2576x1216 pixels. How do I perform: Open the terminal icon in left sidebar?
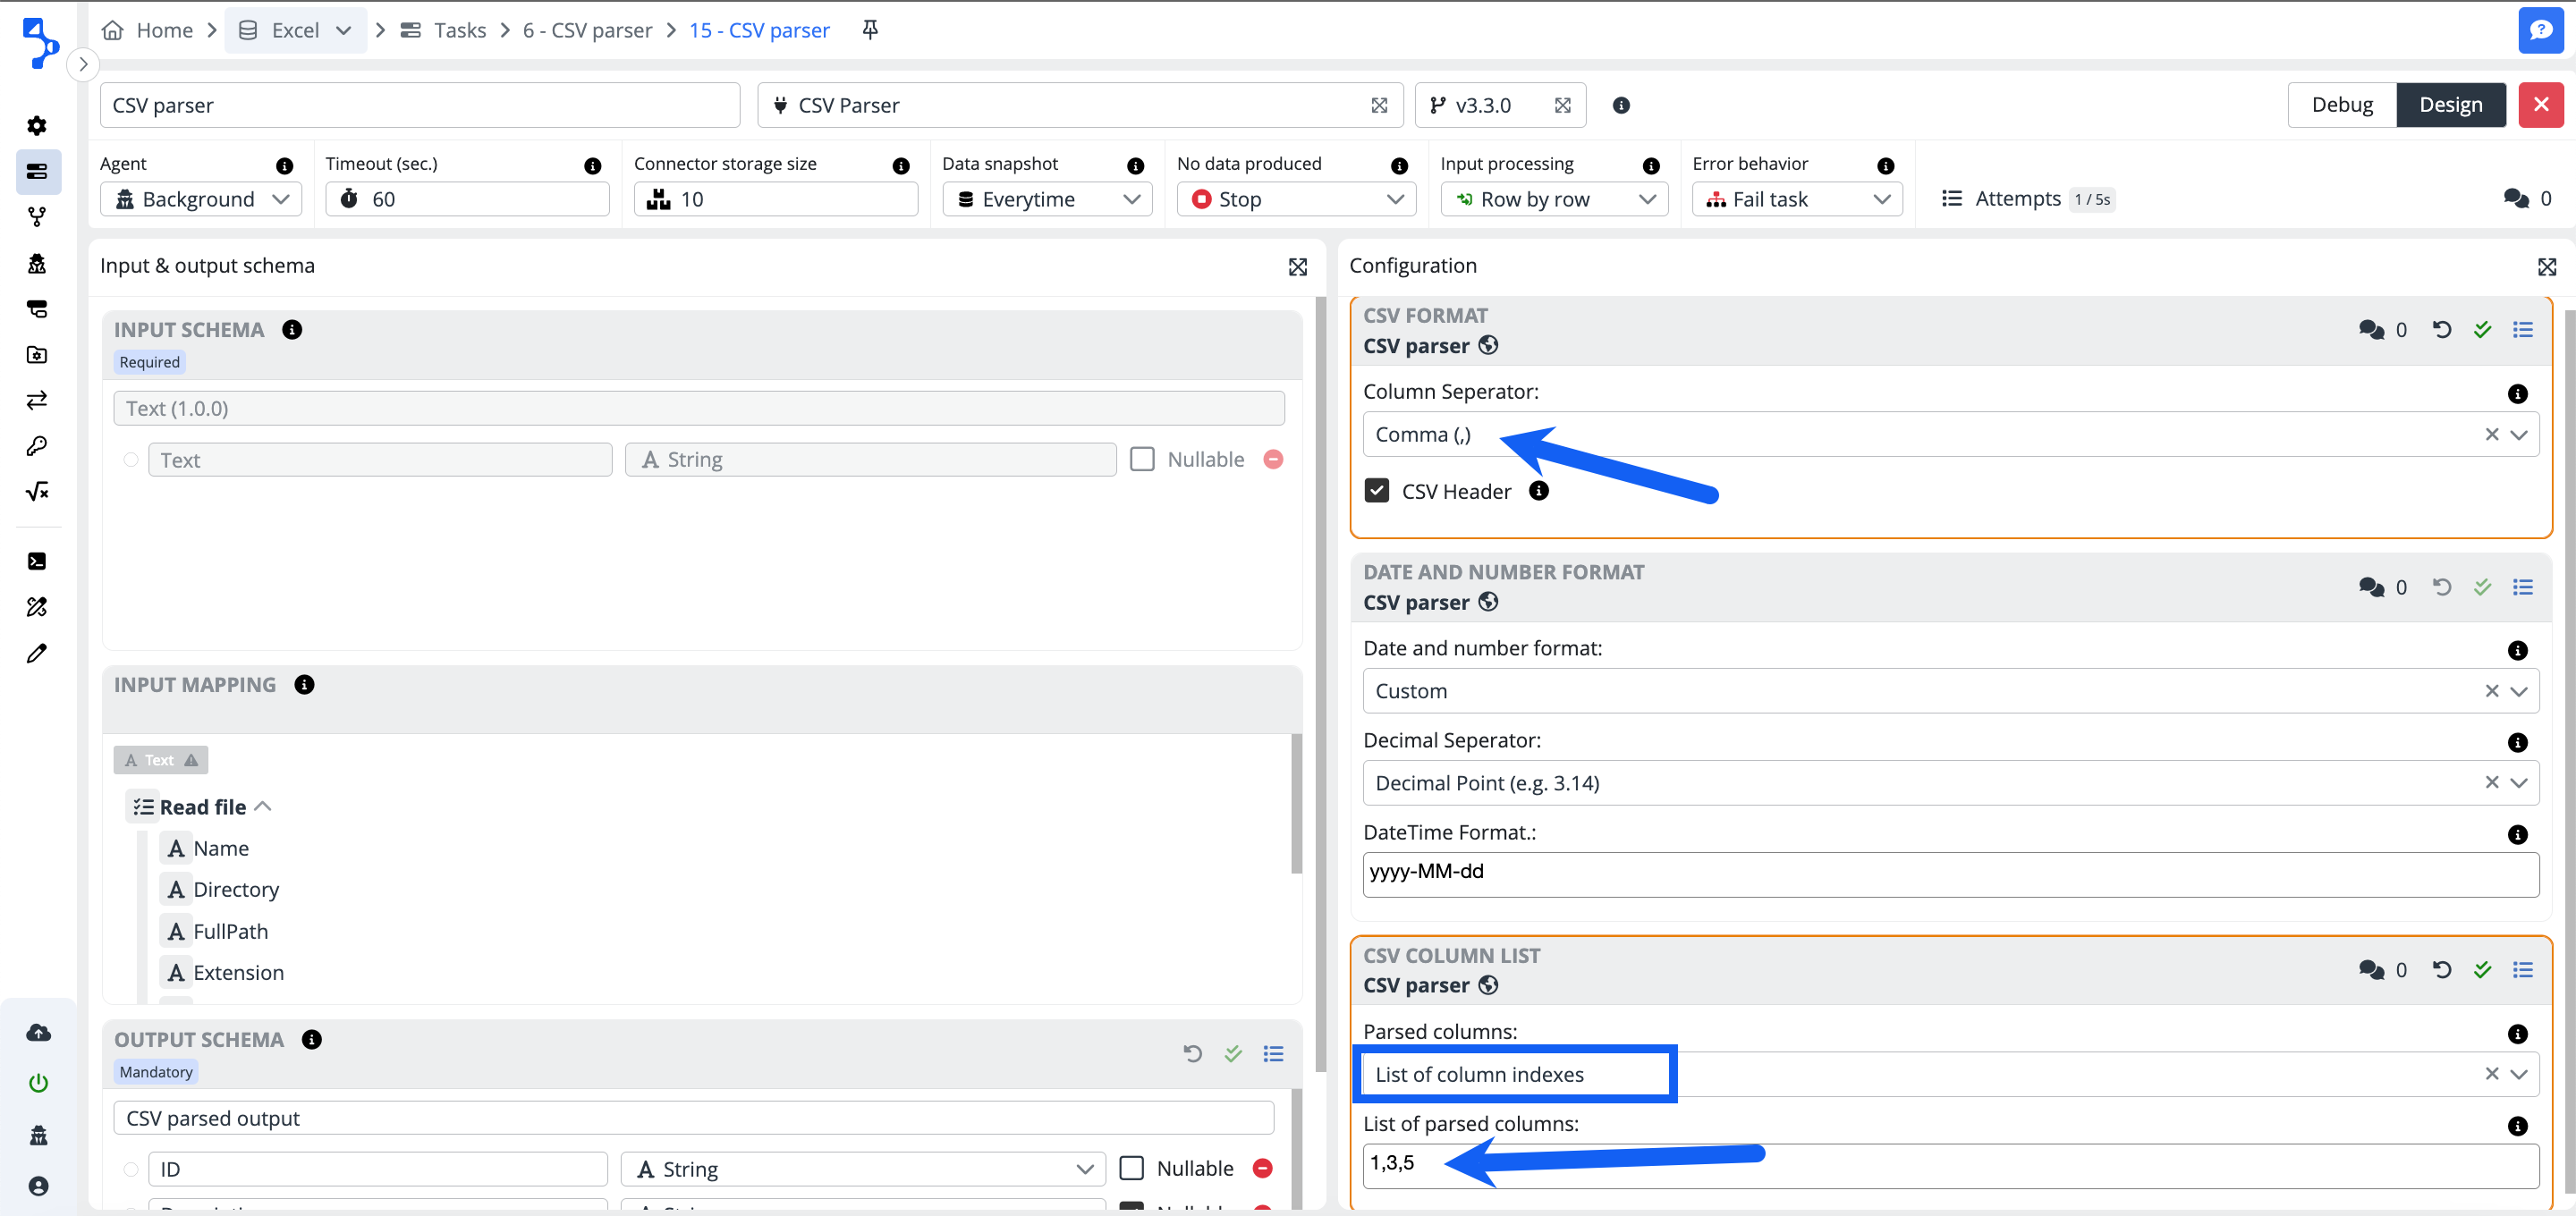click(x=37, y=561)
